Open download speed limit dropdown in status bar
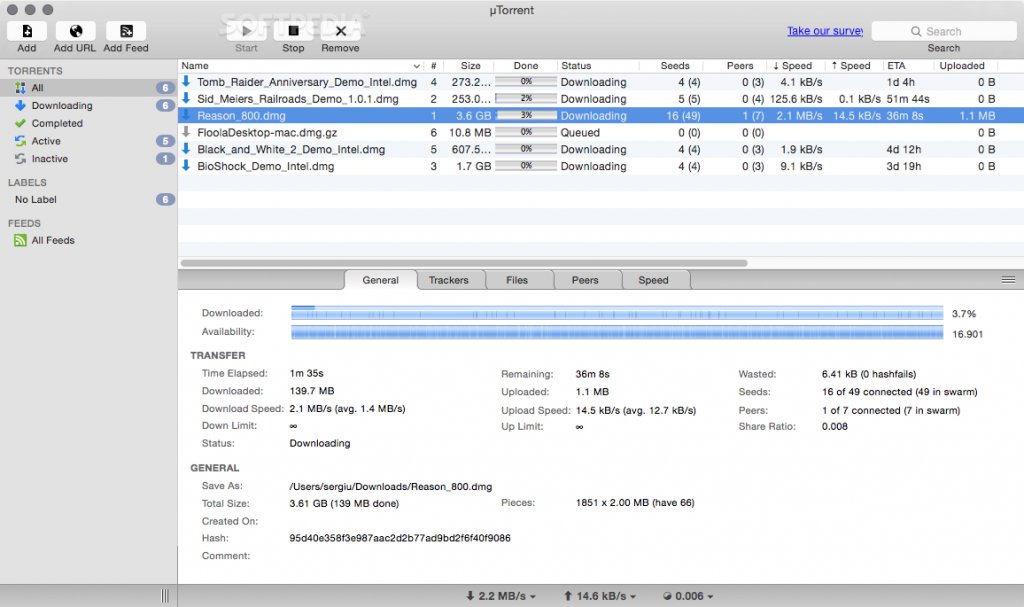Screen dimensions: 1024x607 click(501, 596)
